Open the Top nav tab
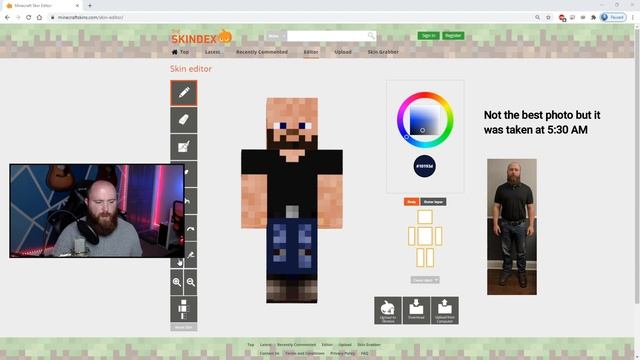This screenshot has height=360, width=640. click(x=180, y=52)
